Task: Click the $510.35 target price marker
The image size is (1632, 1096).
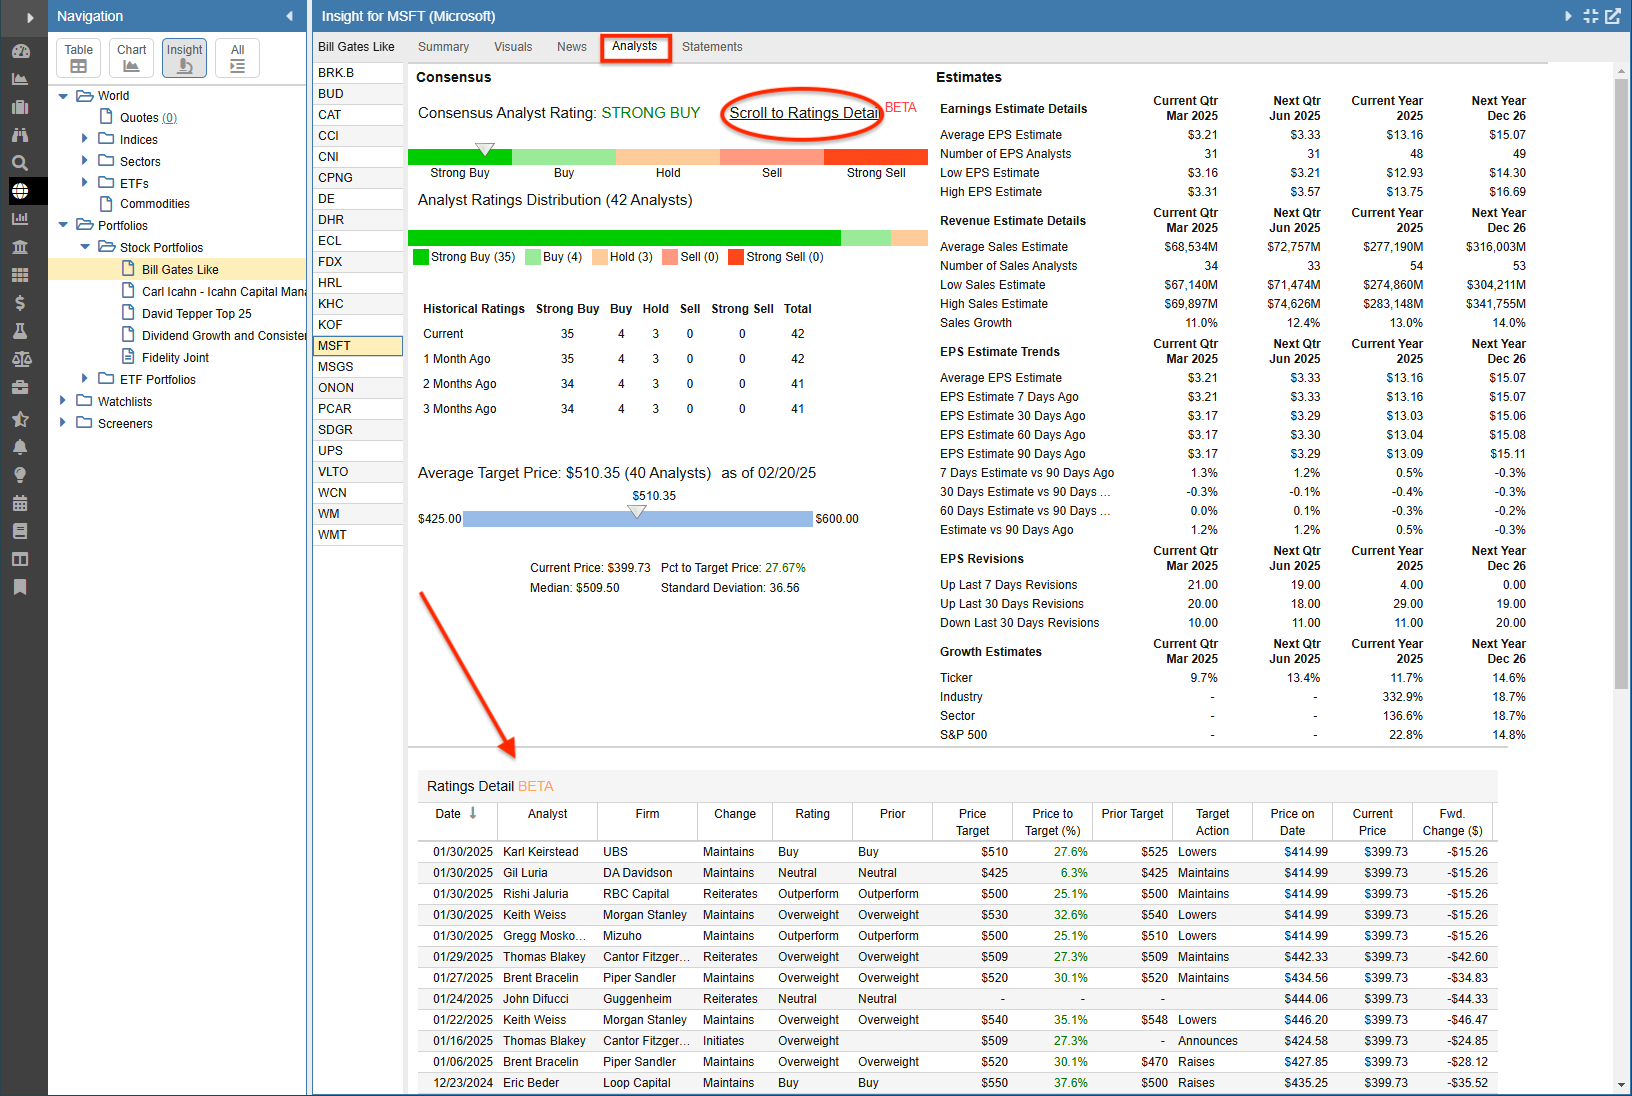Action: click(637, 511)
